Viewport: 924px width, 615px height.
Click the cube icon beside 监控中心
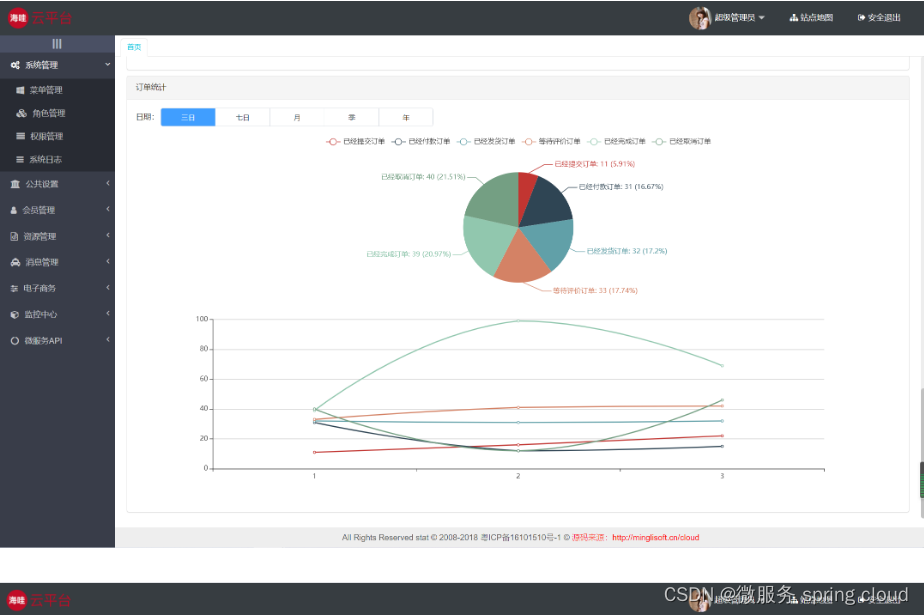click(x=15, y=315)
